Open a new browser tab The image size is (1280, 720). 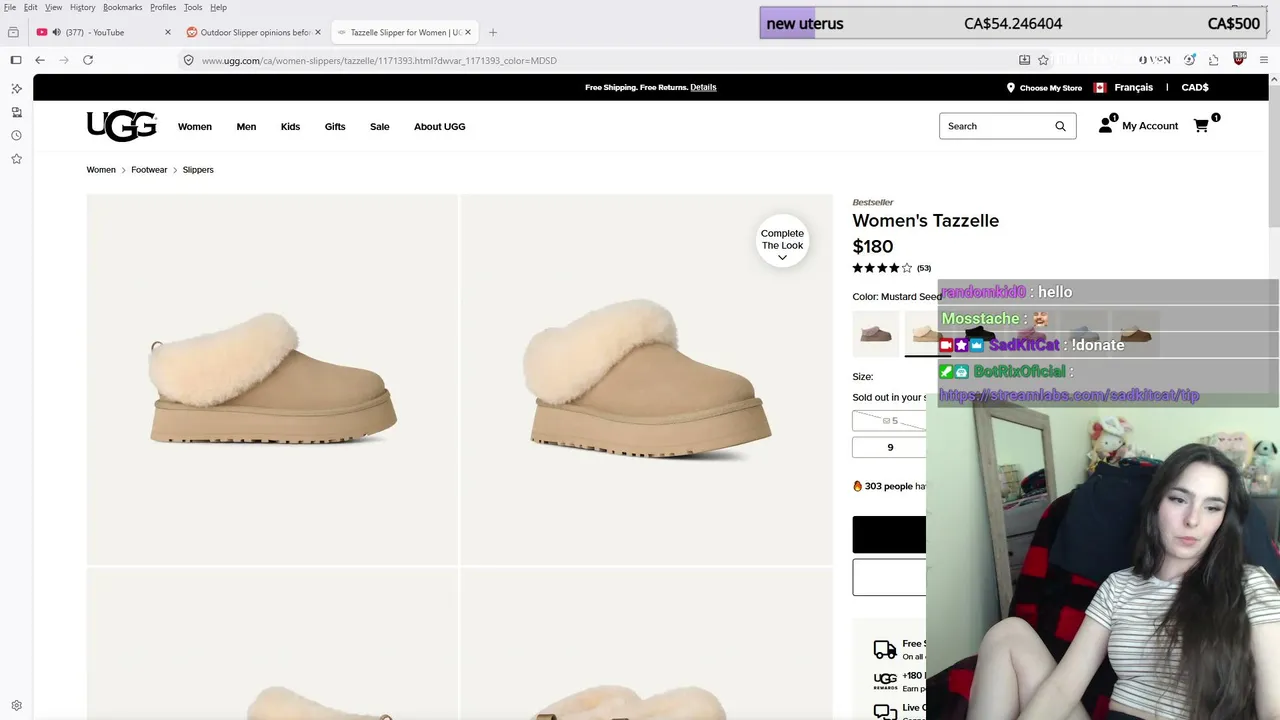tap(493, 32)
